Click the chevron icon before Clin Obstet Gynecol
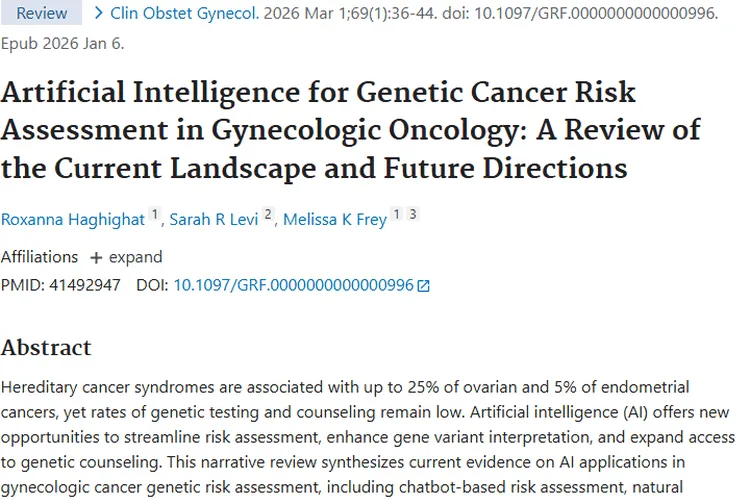The width and height of the screenshot is (750, 500). [98, 14]
